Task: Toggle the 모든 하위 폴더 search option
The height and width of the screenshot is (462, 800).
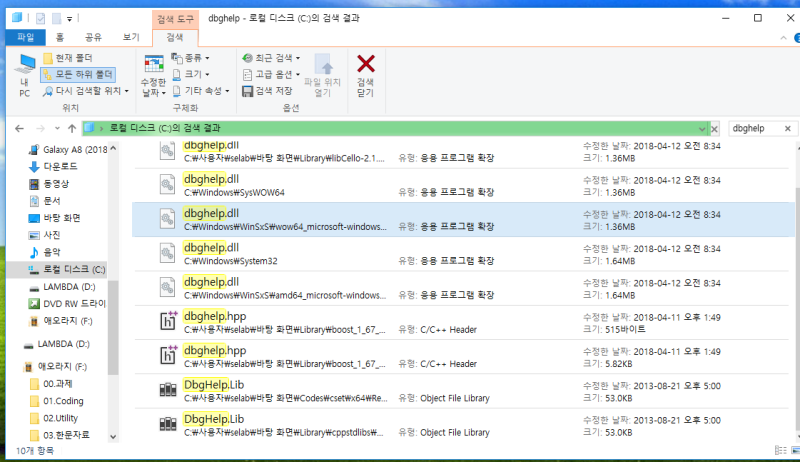Action: point(78,74)
